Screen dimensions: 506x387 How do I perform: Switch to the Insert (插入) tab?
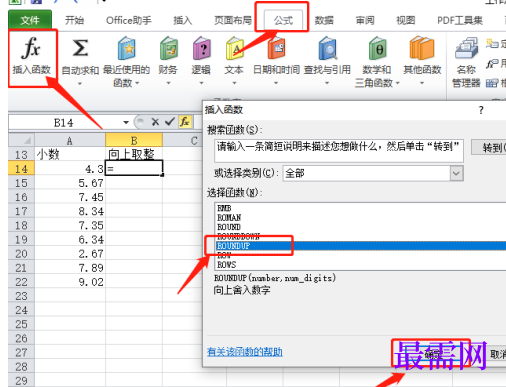pyautogui.click(x=183, y=20)
